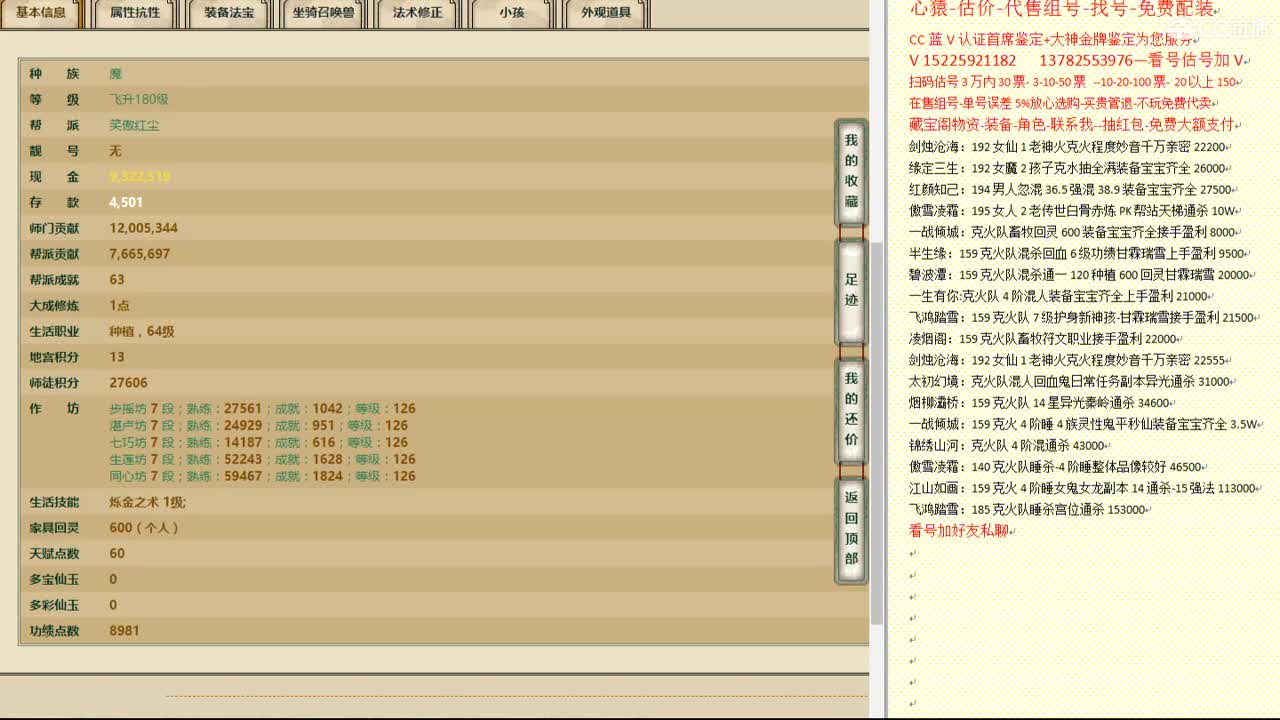Click the 江山如画 listing priced 113000
Screen dimensions: 1280x720
click(1082, 488)
